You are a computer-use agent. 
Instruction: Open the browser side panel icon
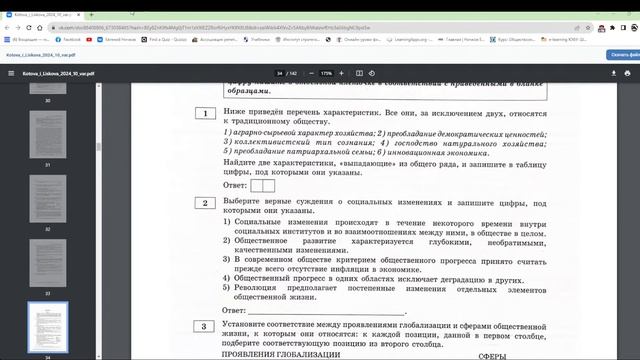point(623,28)
